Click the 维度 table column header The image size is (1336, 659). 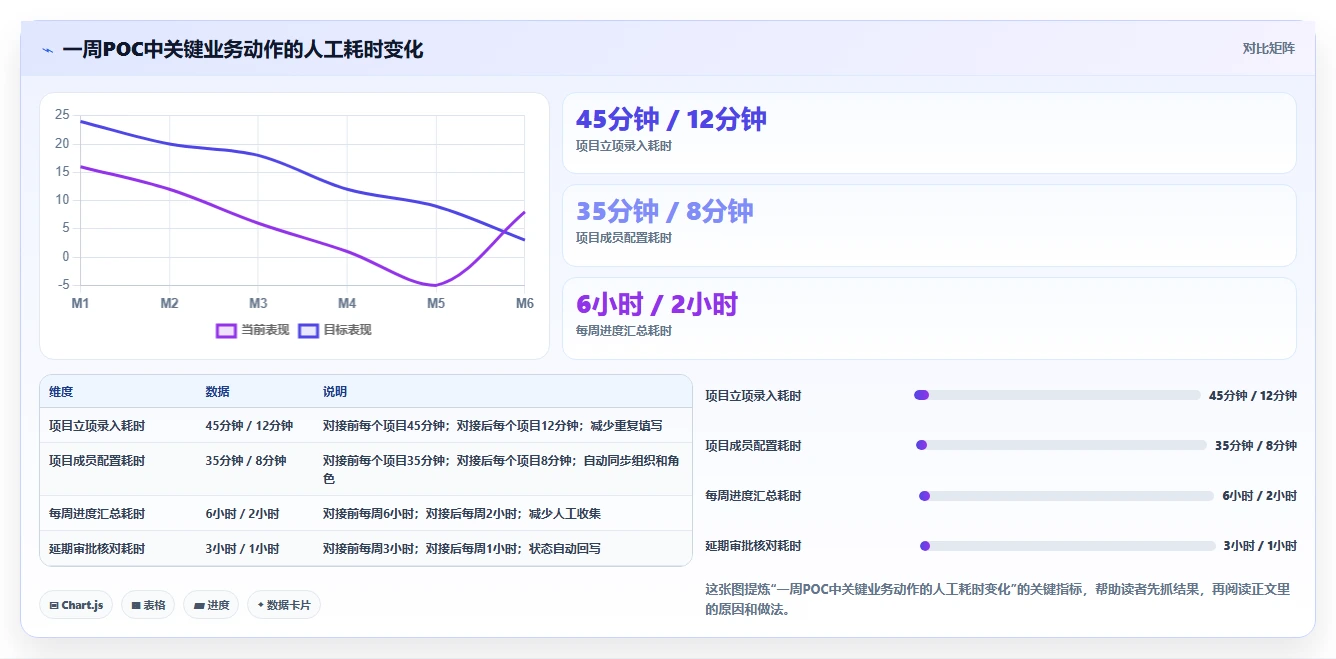click(x=61, y=392)
